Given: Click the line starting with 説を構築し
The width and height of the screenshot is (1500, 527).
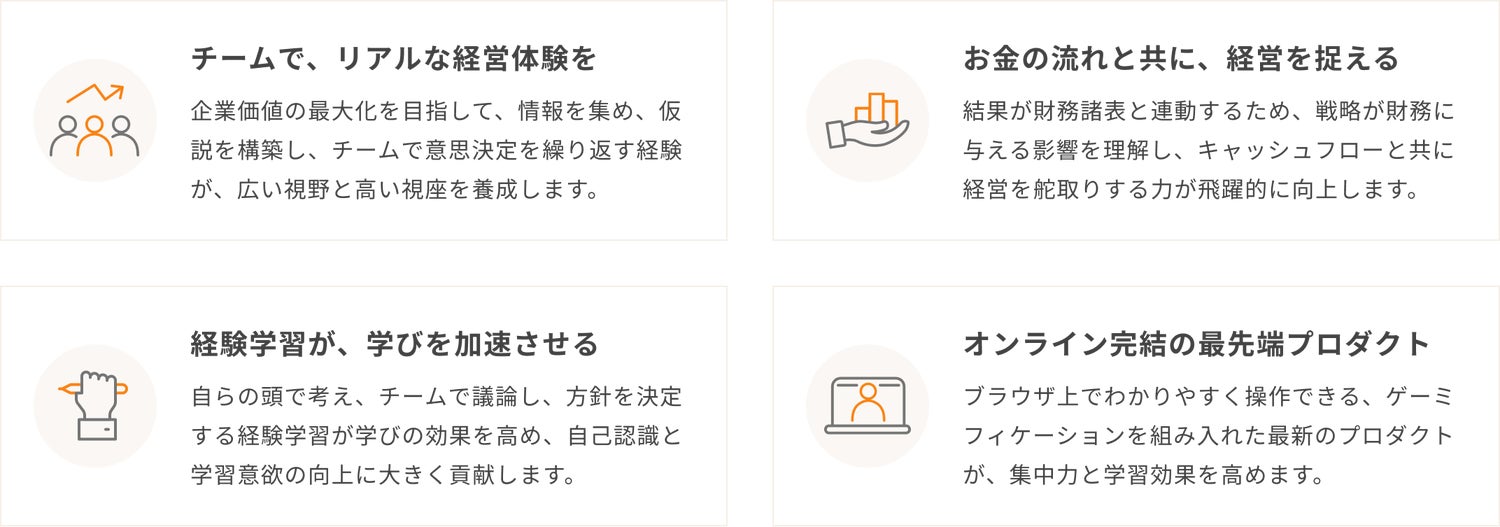Looking at the screenshot, I should pyautogui.click(x=436, y=150).
